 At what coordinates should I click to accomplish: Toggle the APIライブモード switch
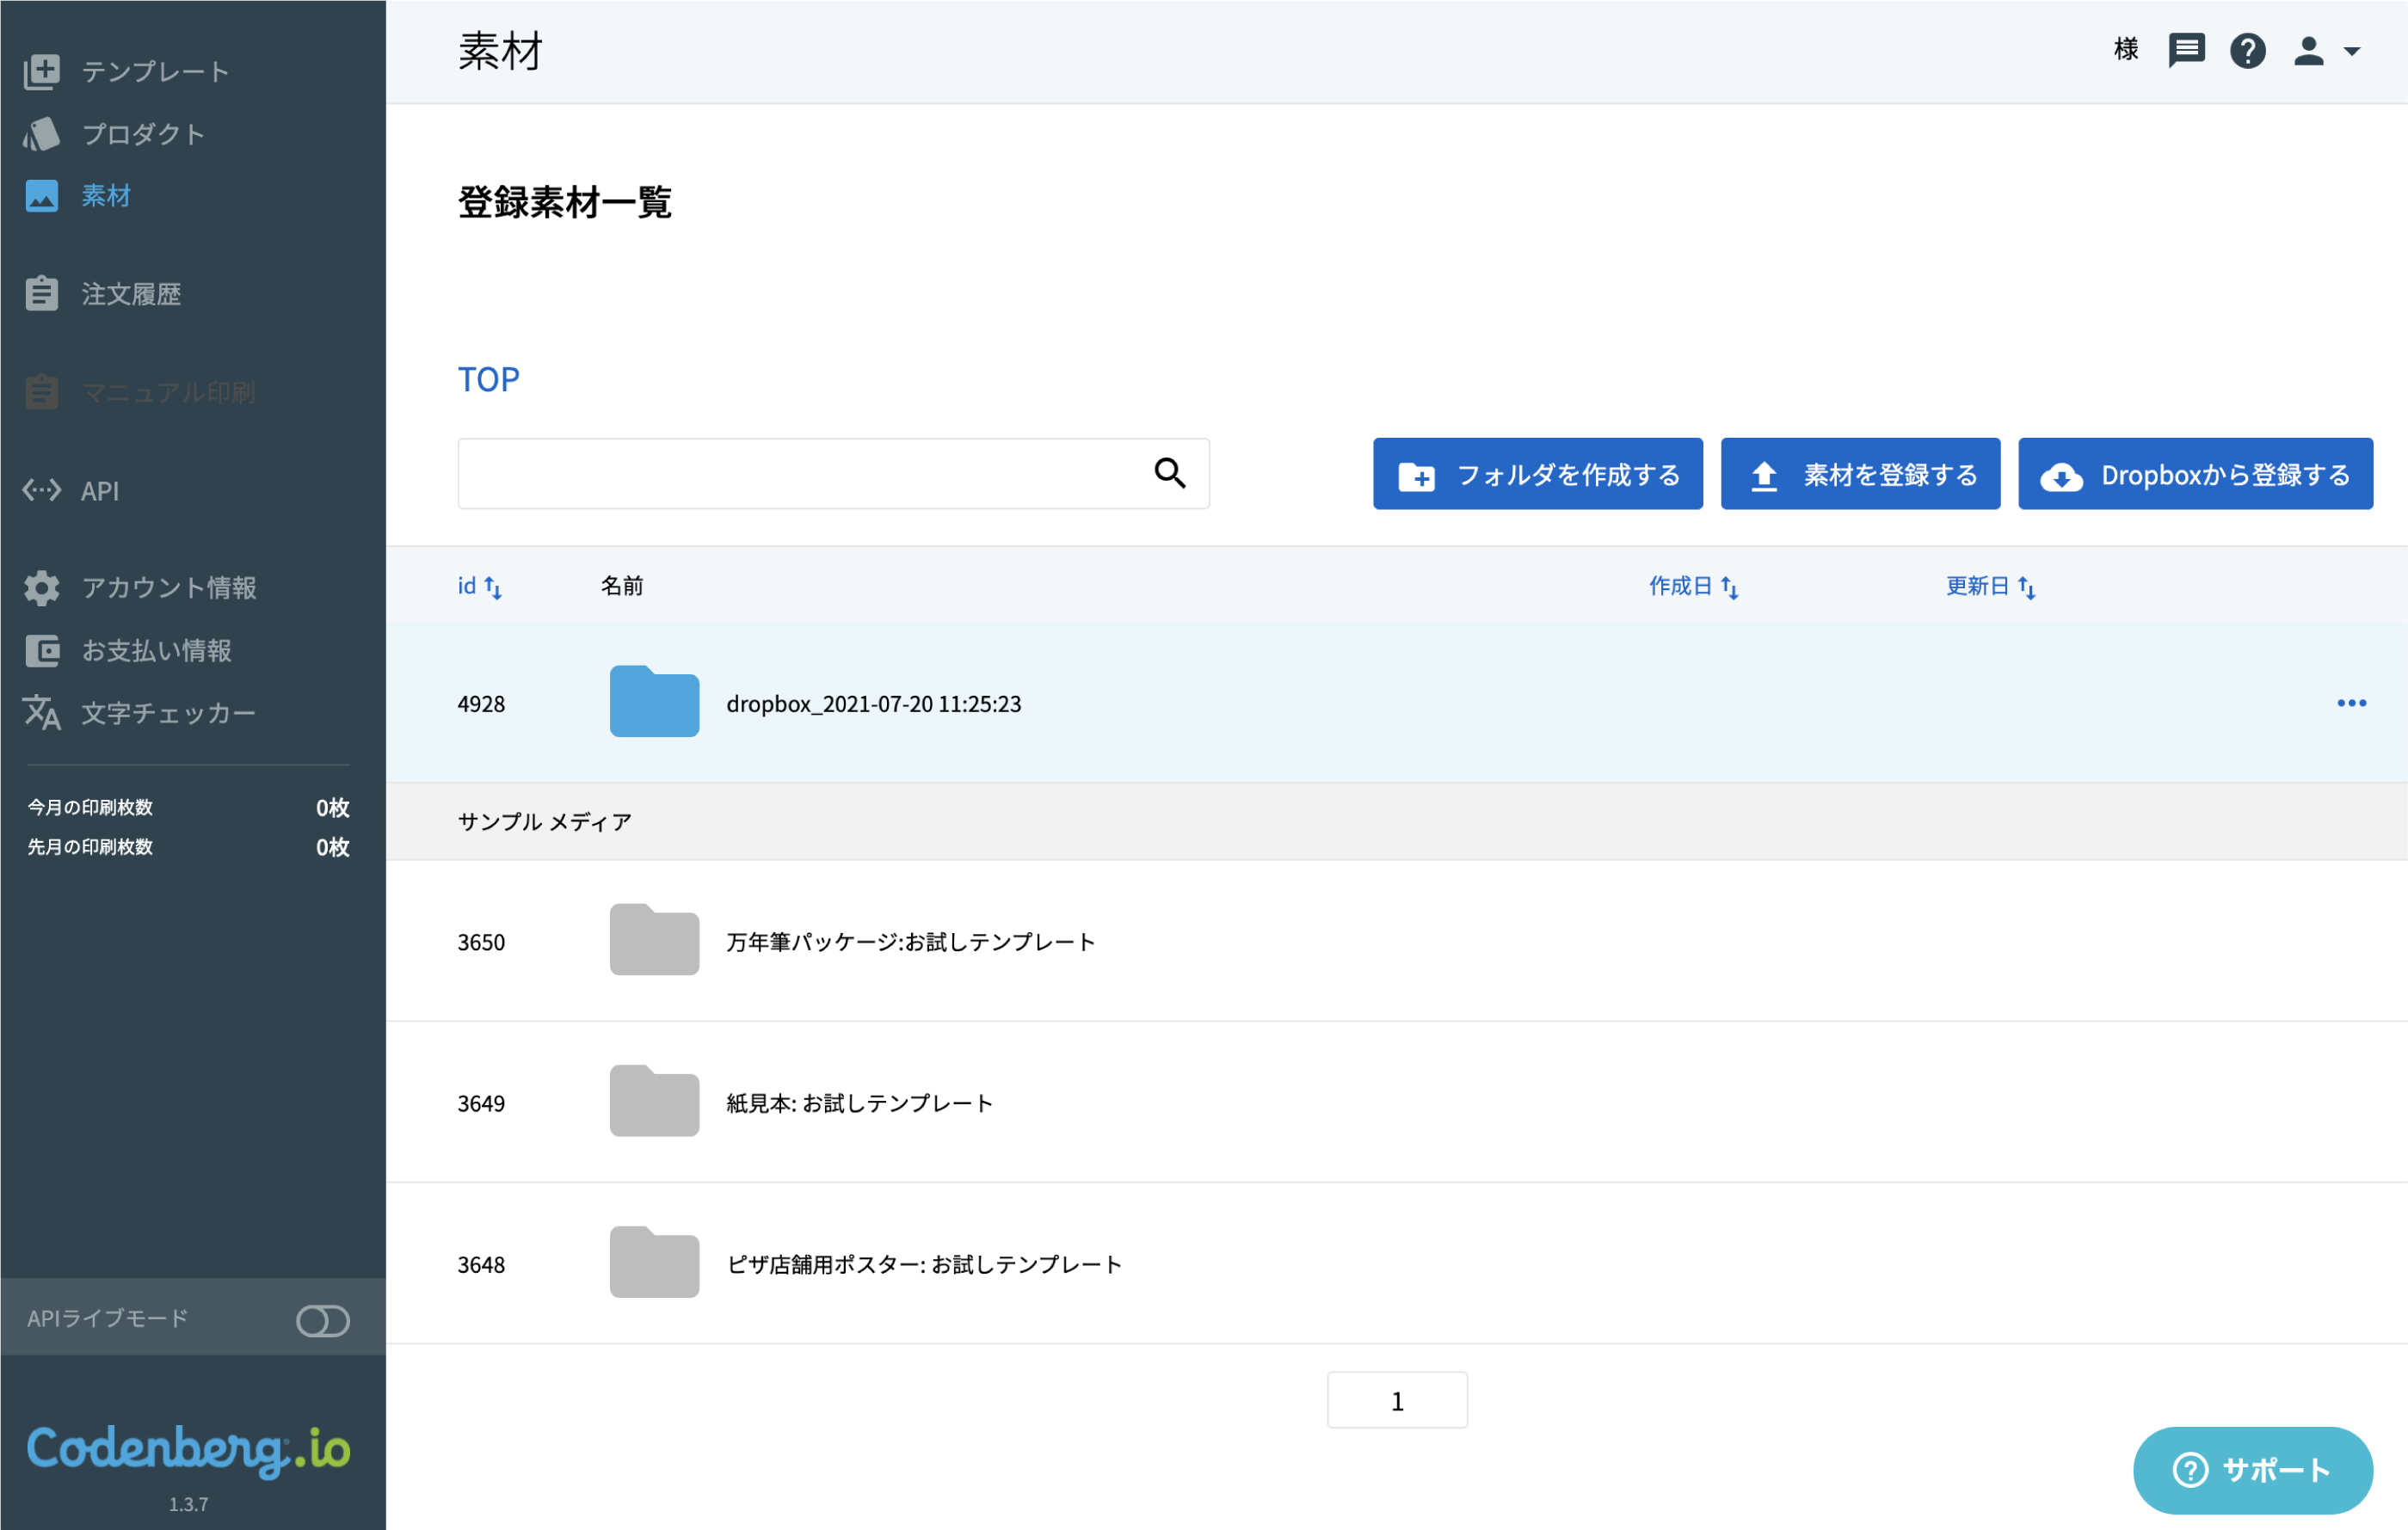tap(323, 1320)
